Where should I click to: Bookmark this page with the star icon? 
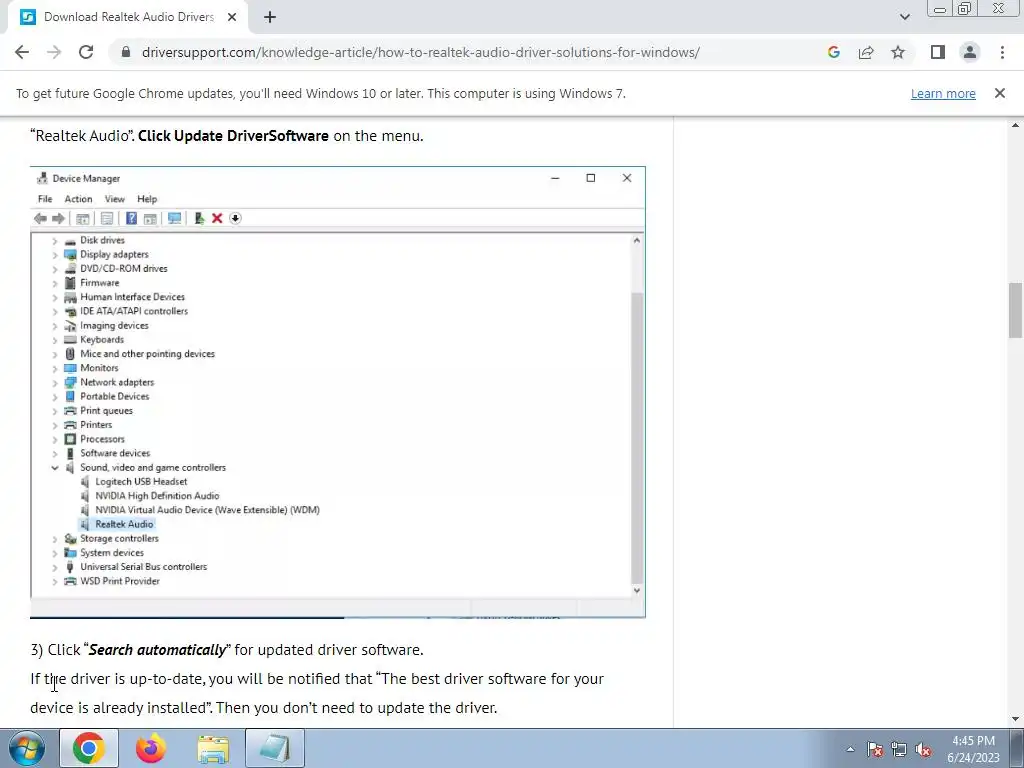tap(898, 52)
